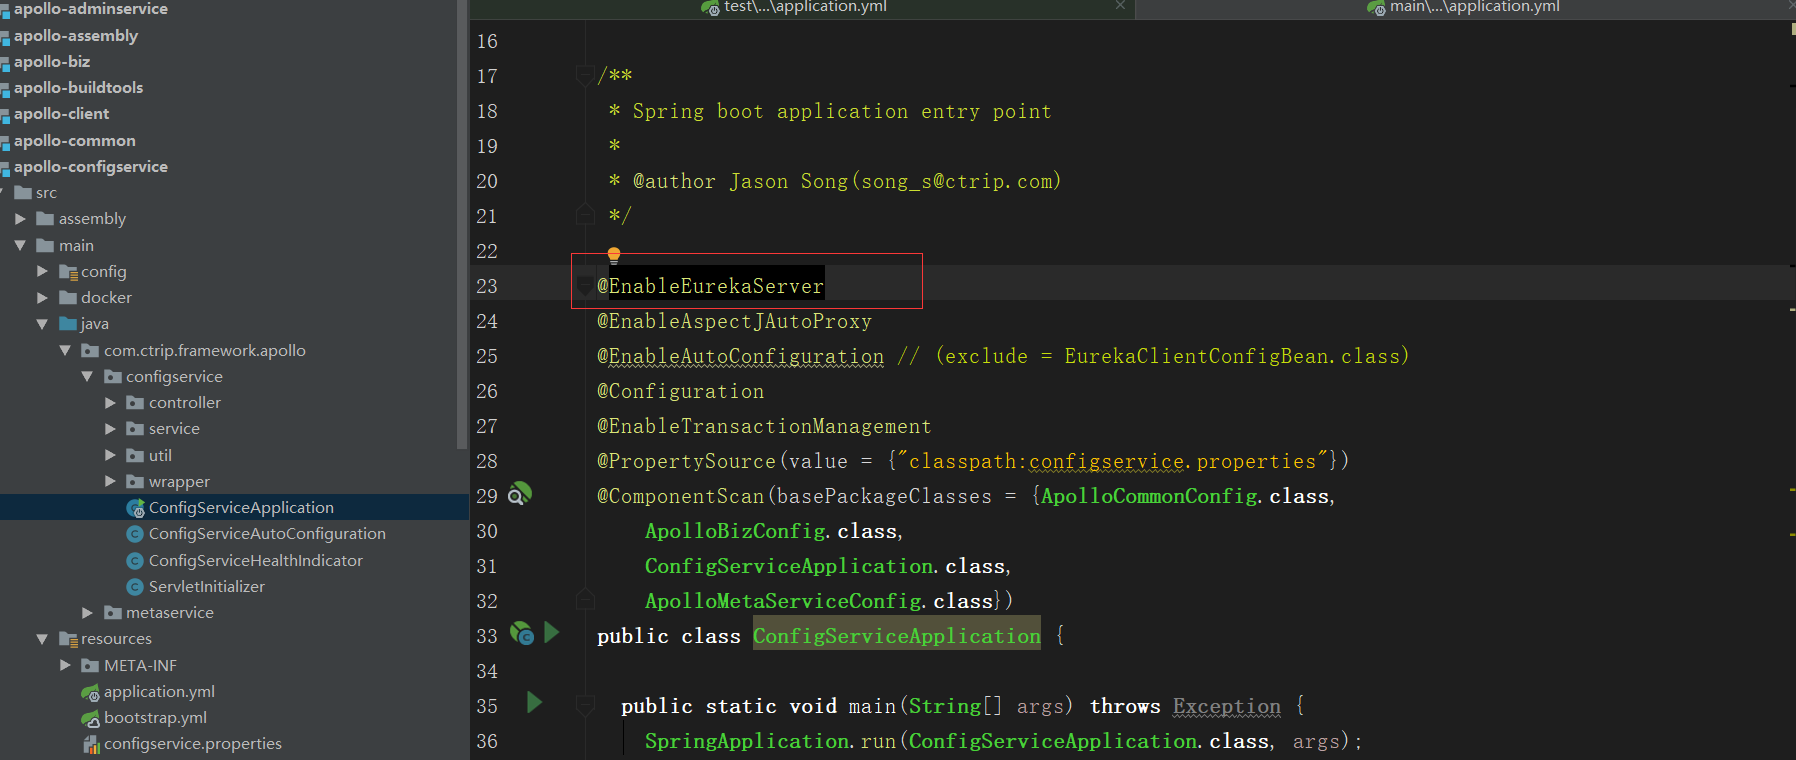Expand the META-INF folder arrow

click(x=65, y=665)
